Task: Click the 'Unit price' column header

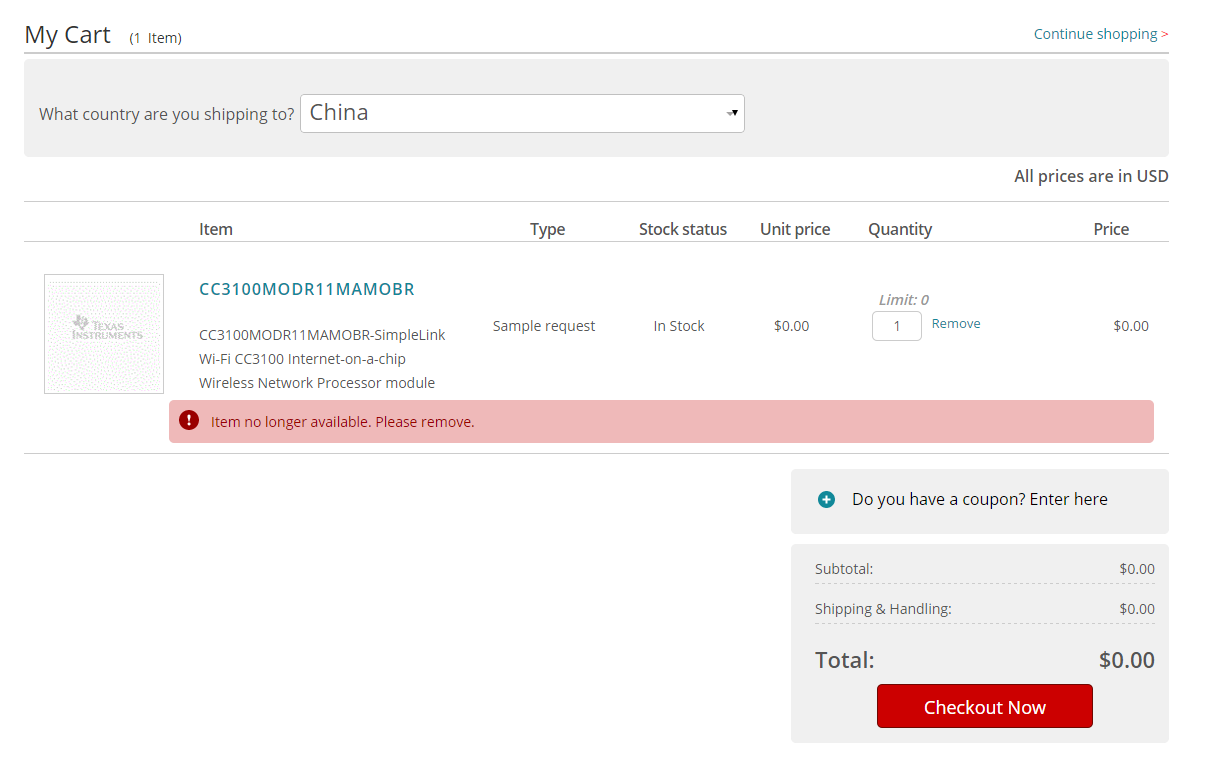Action: [x=795, y=229]
